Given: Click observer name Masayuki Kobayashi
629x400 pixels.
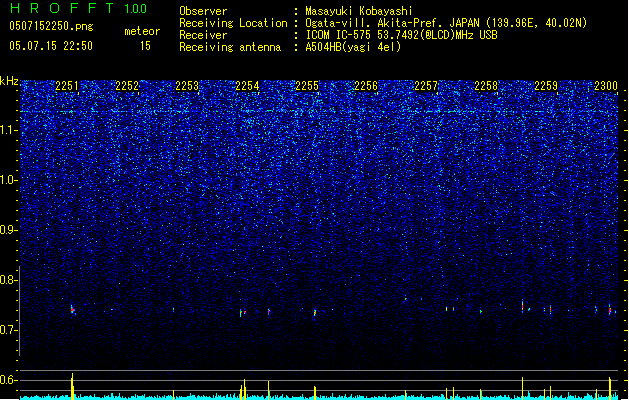Looking at the screenshot, I should (358, 11).
